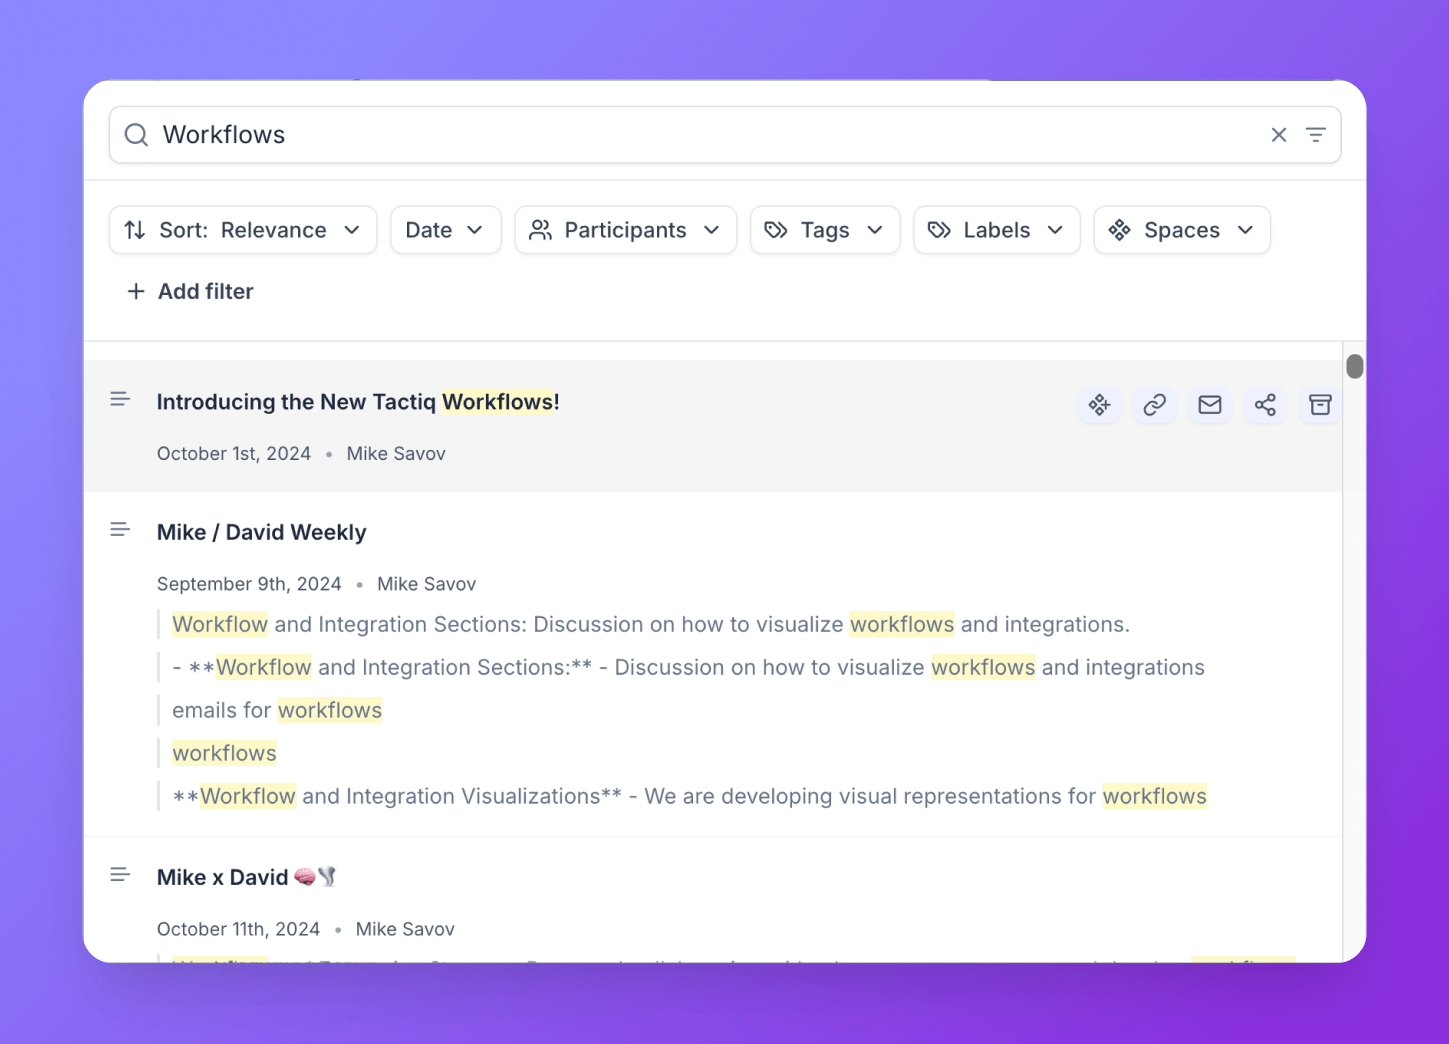Click transcript icon beside Mike / David Weekly
The height and width of the screenshot is (1044, 1449).
[120, 530]
